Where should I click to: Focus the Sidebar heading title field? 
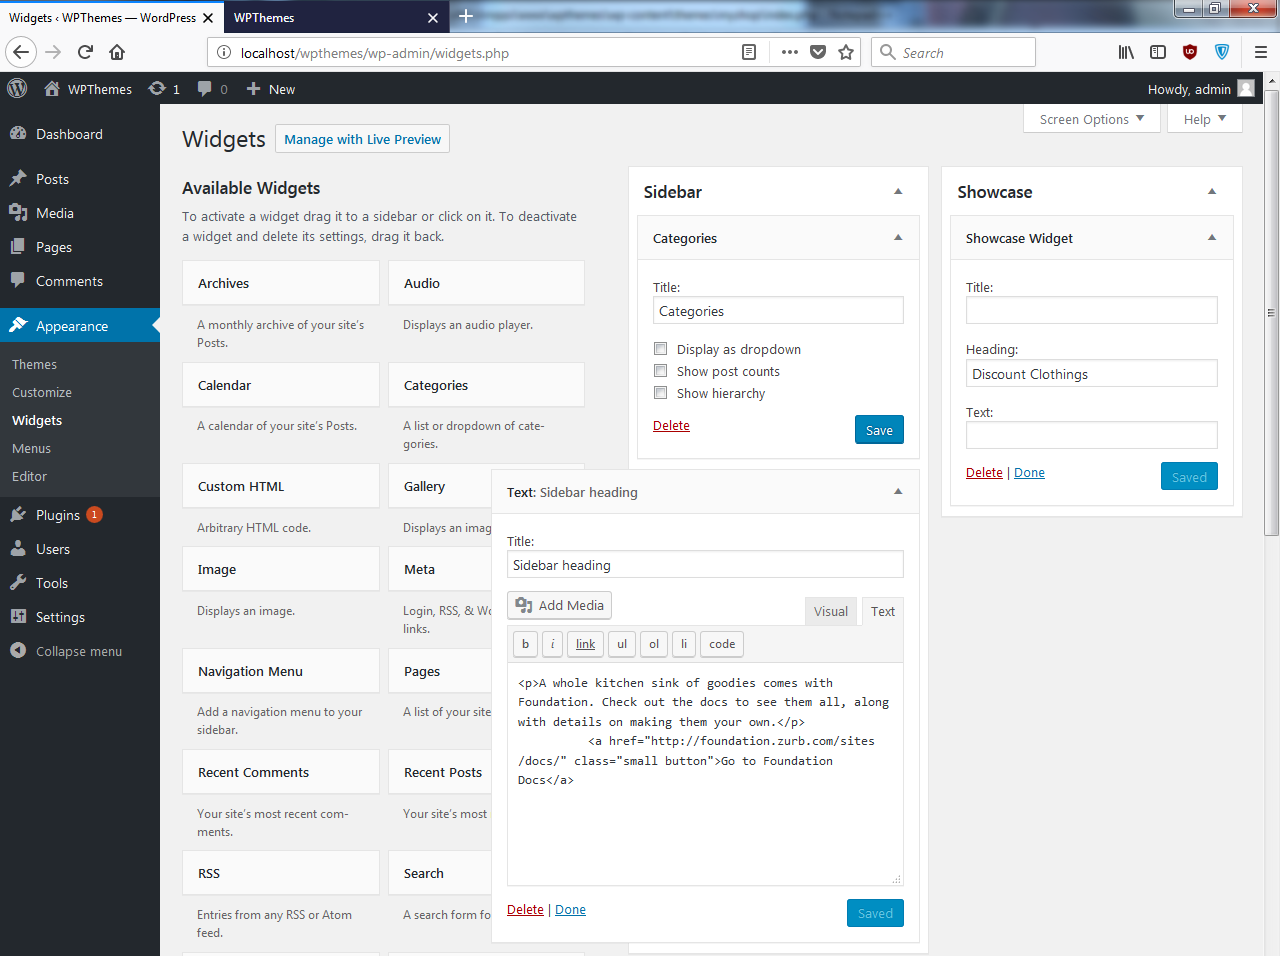point(705,564)
